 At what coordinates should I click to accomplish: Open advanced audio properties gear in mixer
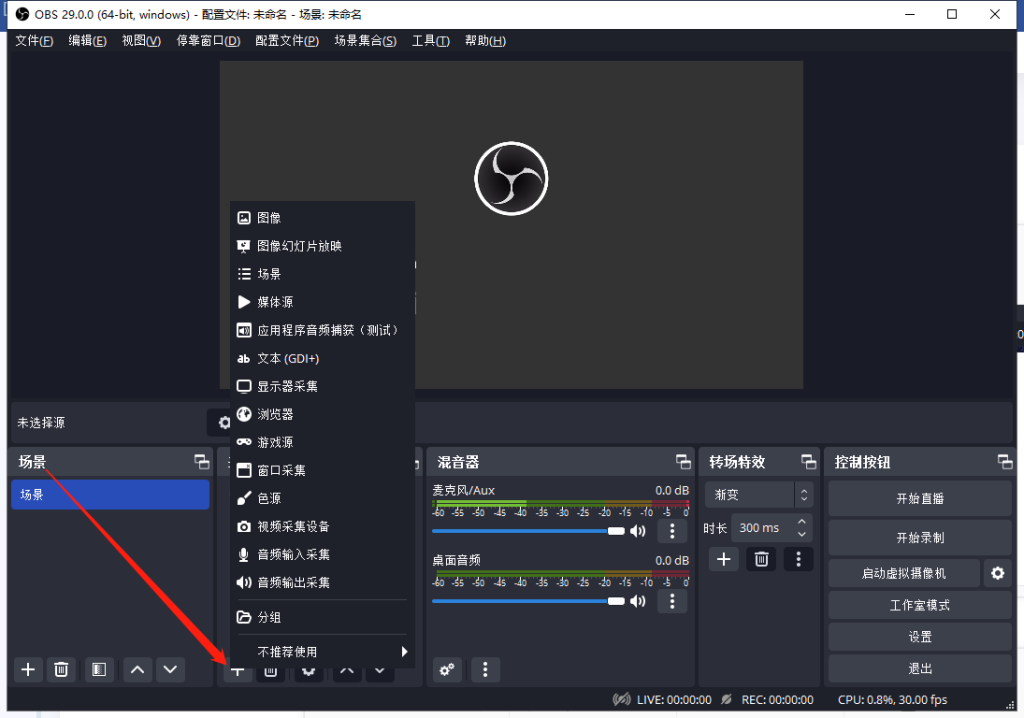point(447,669)
